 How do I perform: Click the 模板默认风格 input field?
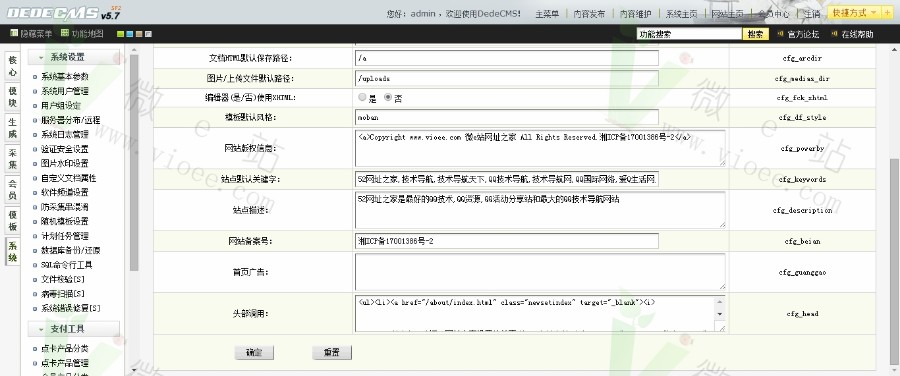pyautogui.click(x=507, y=117)
